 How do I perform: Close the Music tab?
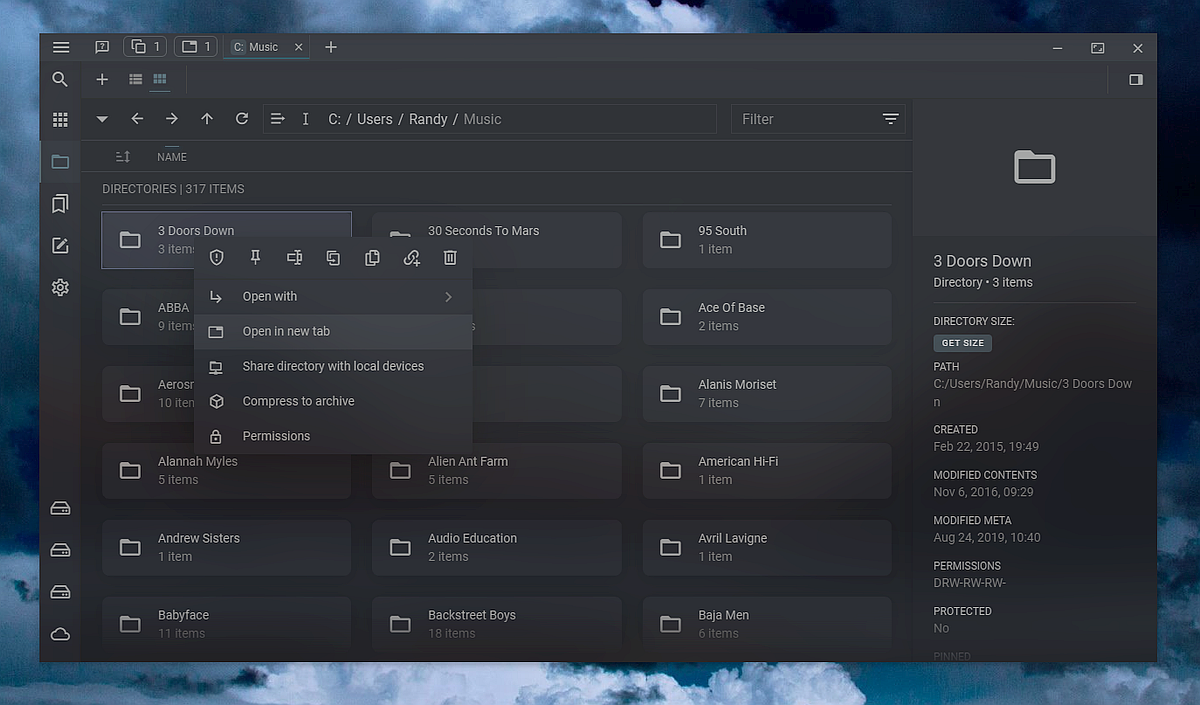[x=298, y=47]
